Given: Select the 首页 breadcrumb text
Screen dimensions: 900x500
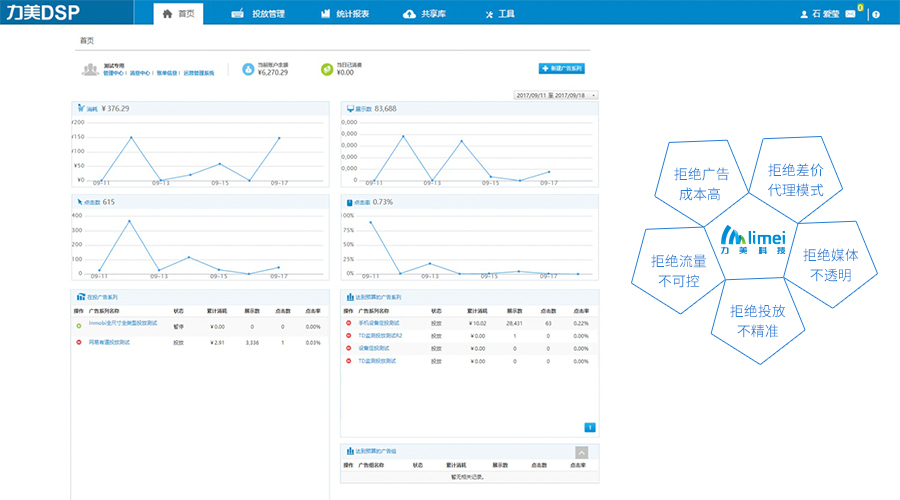Looking at the screenshot, I should coord(87,41).
